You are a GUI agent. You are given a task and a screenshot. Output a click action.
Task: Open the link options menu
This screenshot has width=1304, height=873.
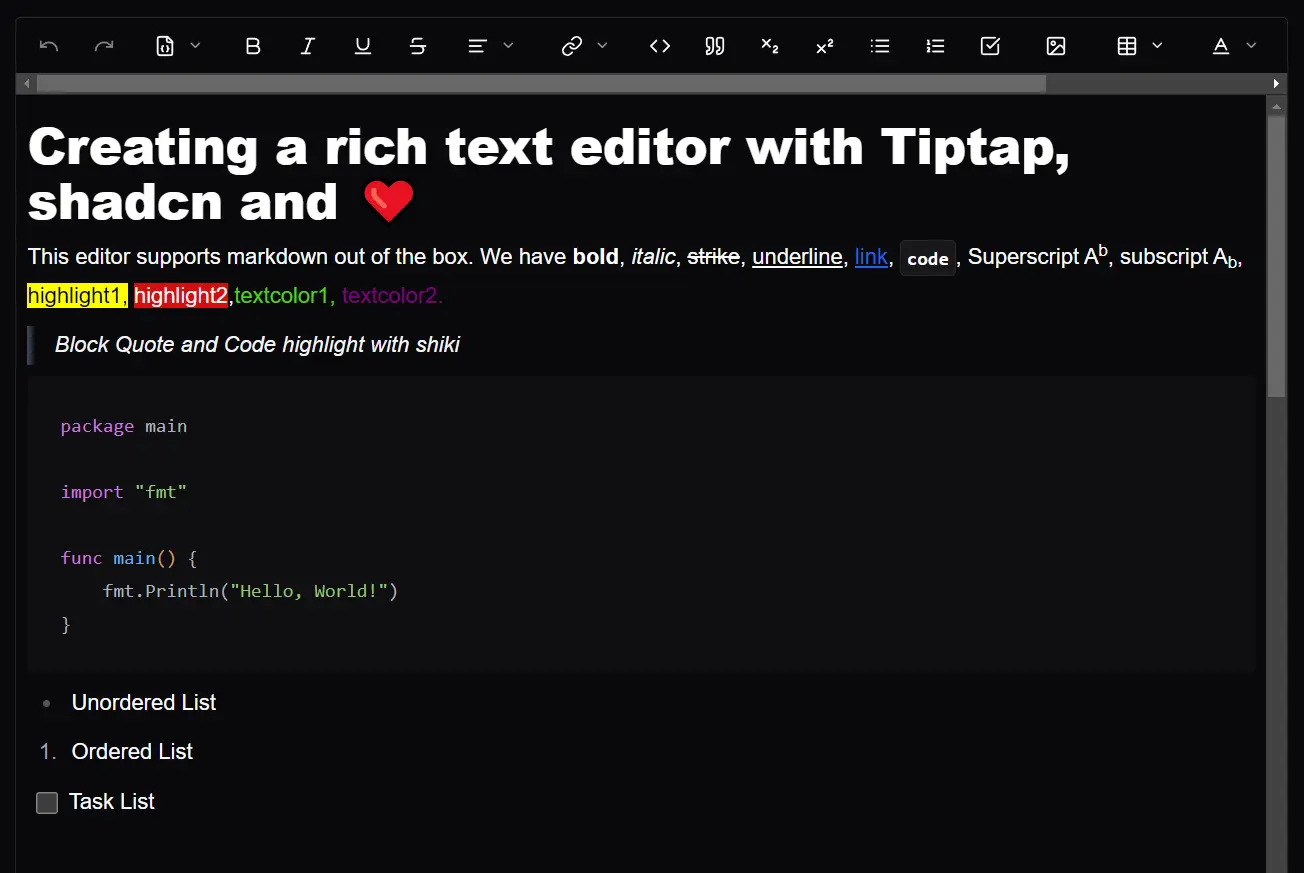click(x=602, y=45)
